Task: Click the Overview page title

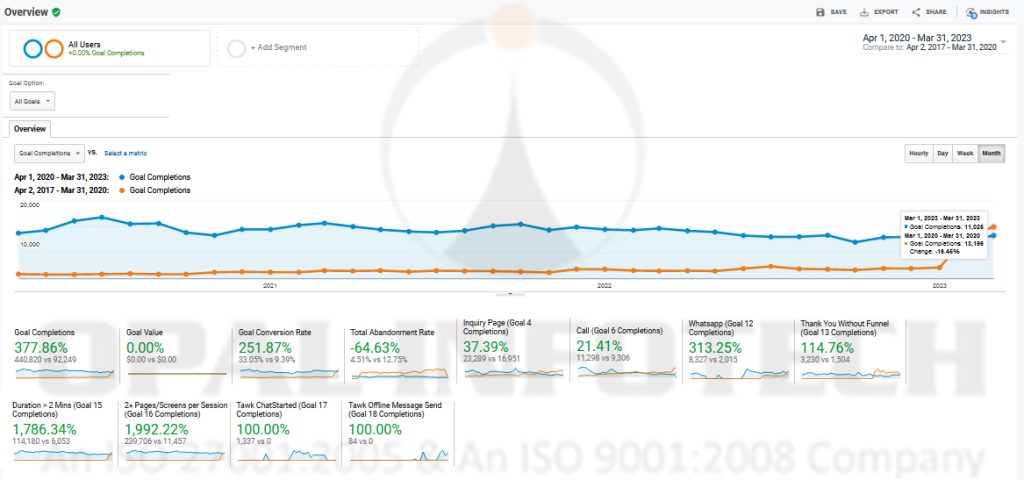Action: tap(25, 12)
